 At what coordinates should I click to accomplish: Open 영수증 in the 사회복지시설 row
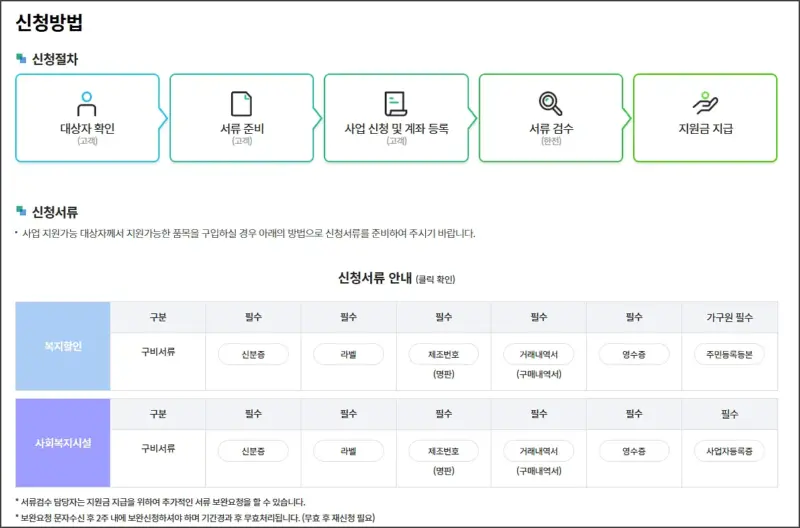[634, 451]
